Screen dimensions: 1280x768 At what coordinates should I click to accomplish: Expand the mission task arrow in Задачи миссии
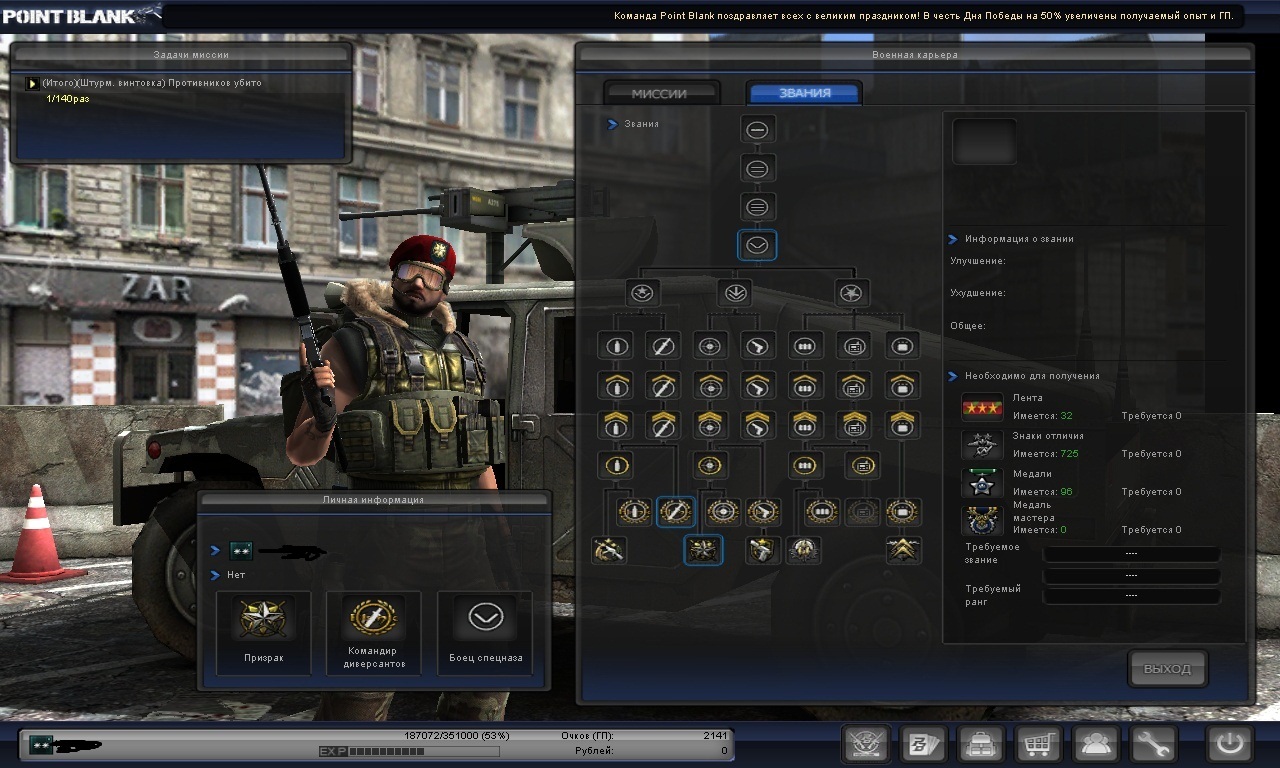pyautogui.click(x=32, y=83)
